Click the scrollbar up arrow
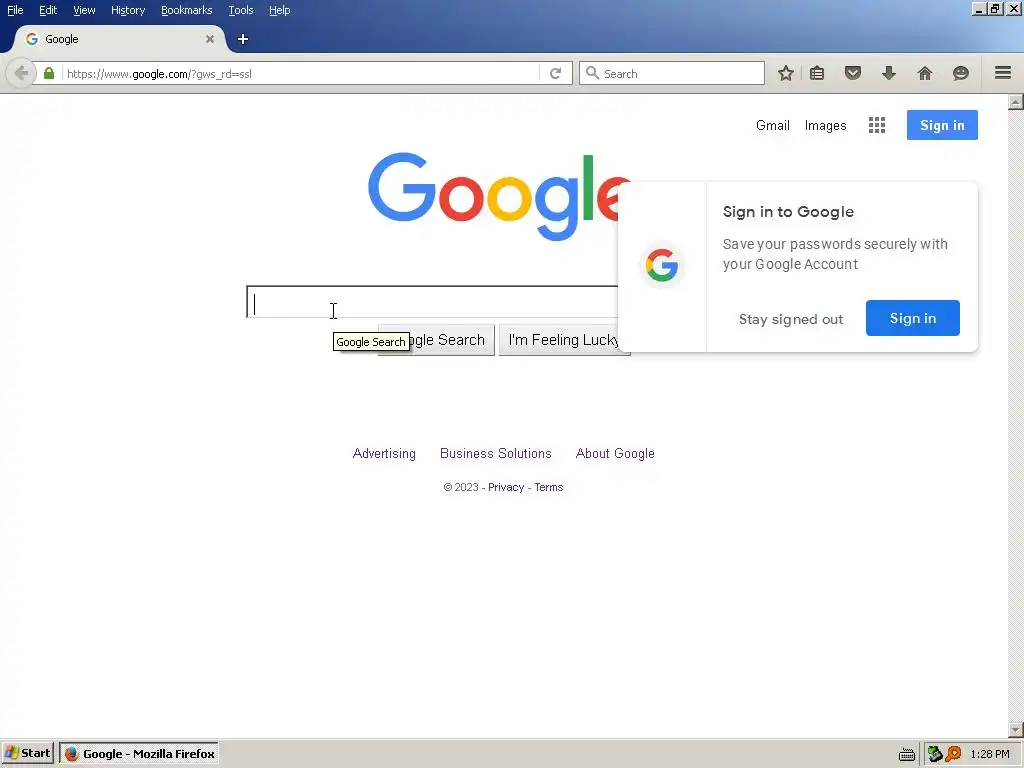 (x=1016, y=102)
